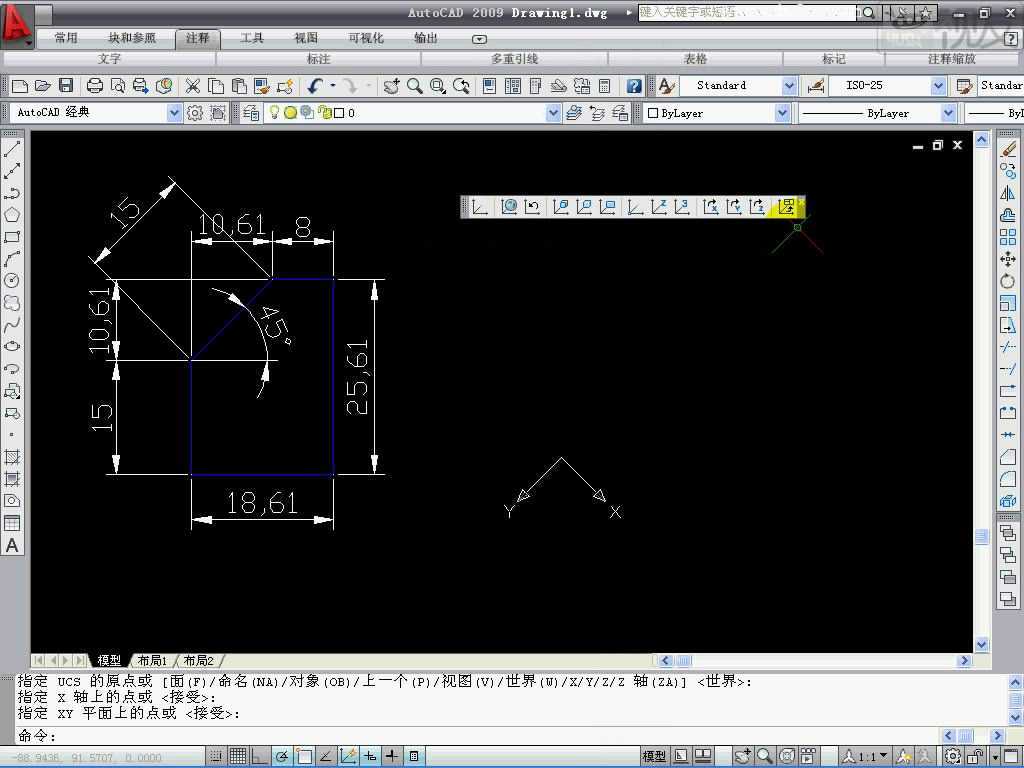Click the command line input 命令:
1024x768 pixels.
[x=480, y=736]
